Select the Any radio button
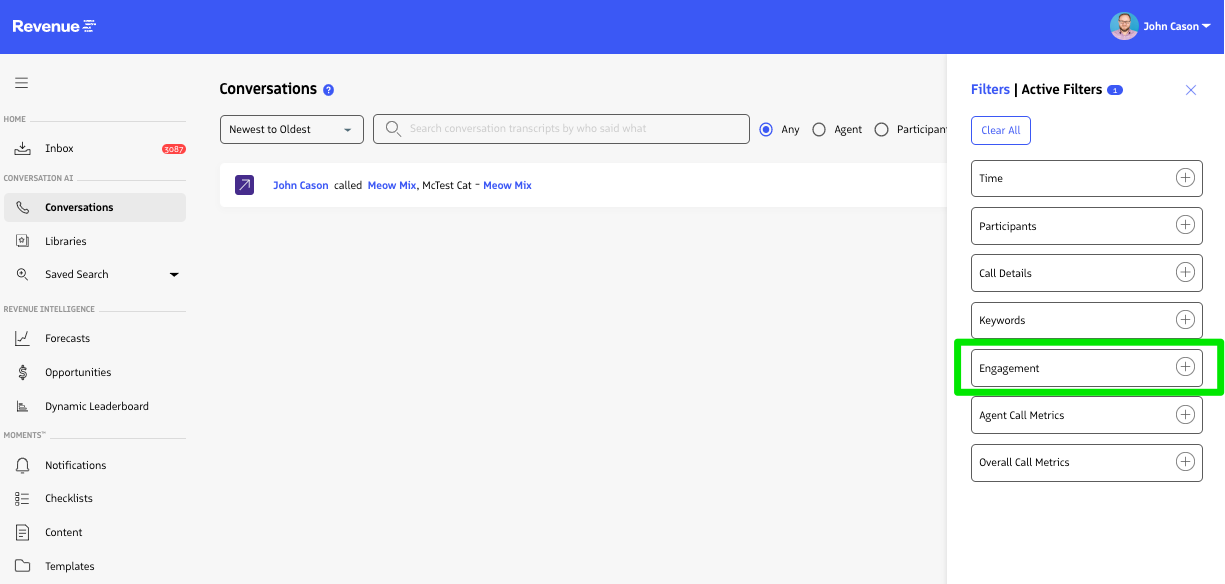 tap(767, 129)
